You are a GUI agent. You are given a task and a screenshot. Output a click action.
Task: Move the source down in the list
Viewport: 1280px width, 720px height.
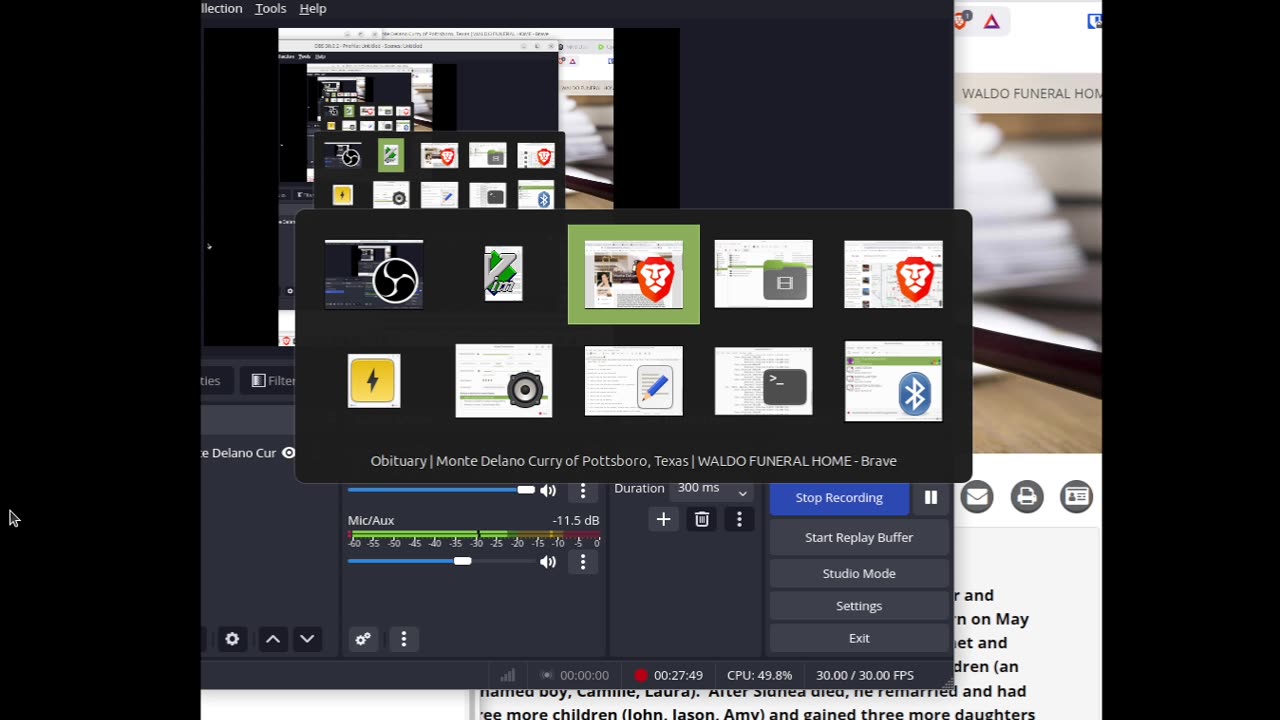307,639
